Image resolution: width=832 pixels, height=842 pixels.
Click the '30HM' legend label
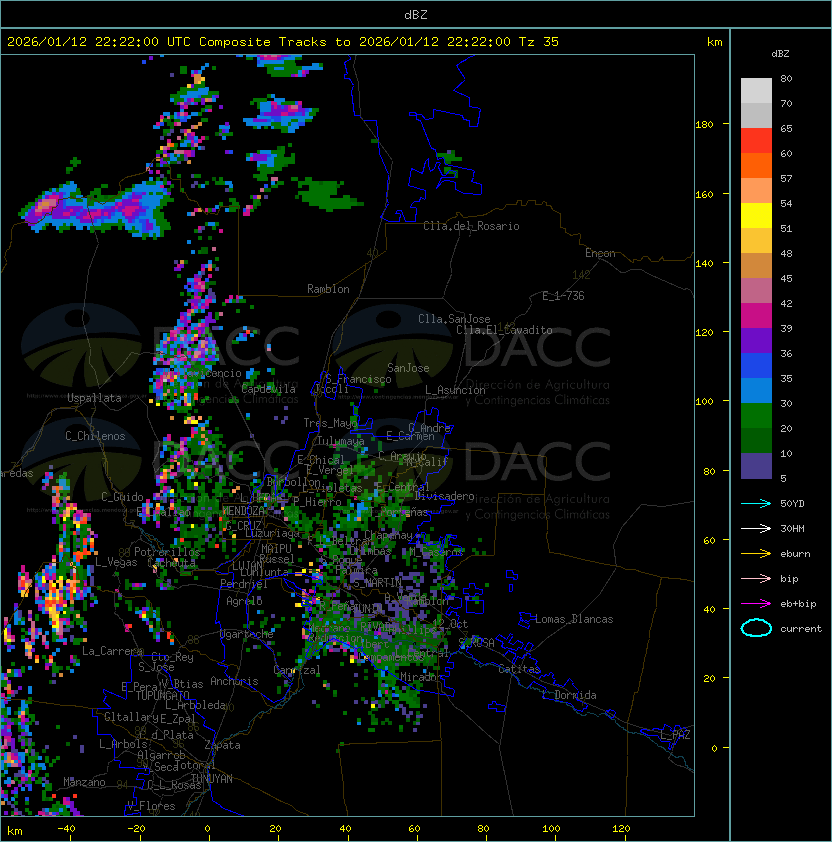pos(792,528)
